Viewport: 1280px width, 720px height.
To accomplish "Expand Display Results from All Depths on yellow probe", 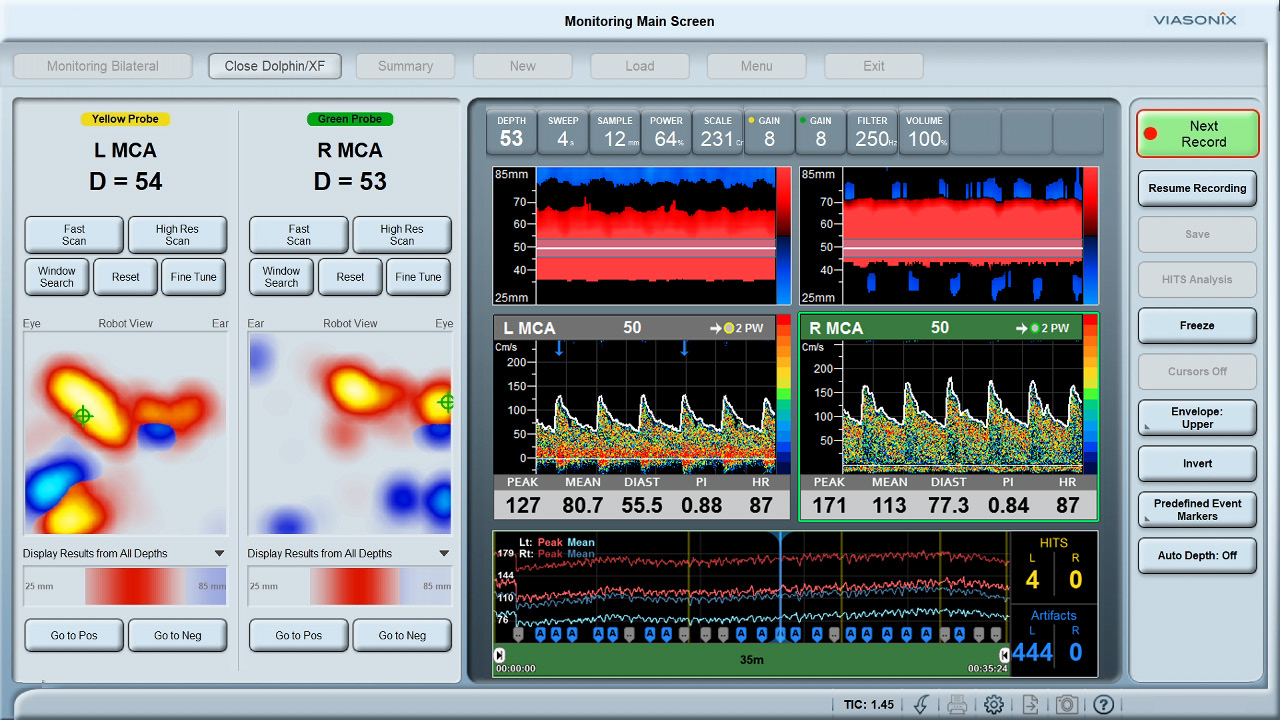I will pyautogui.click(x=124, y=552).
